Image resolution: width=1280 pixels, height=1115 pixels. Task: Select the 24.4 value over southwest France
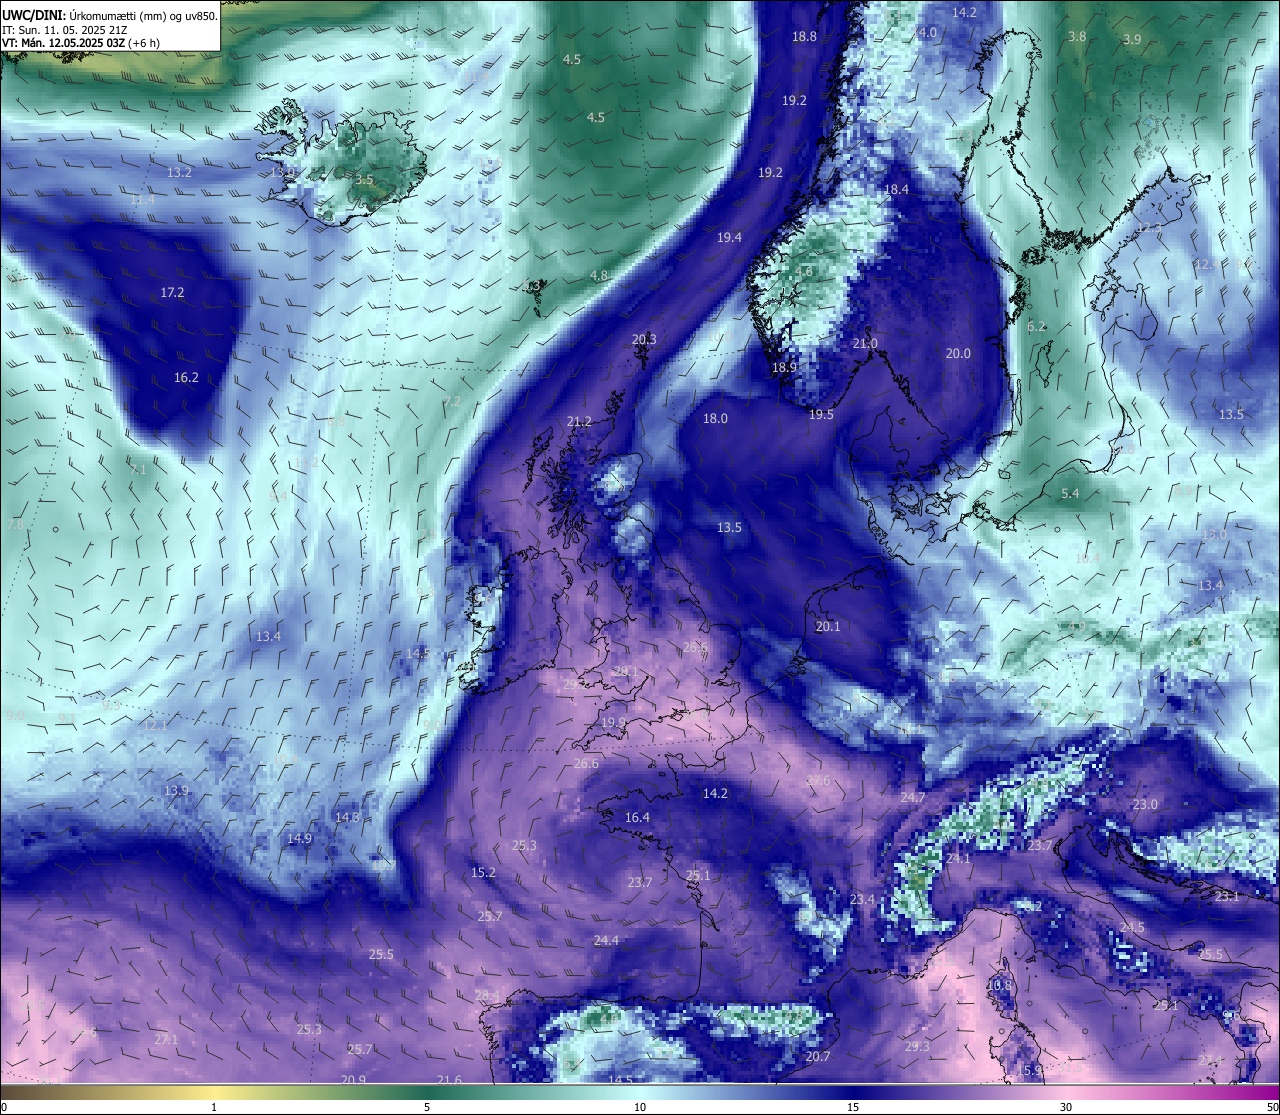click(x=606, y=941)
